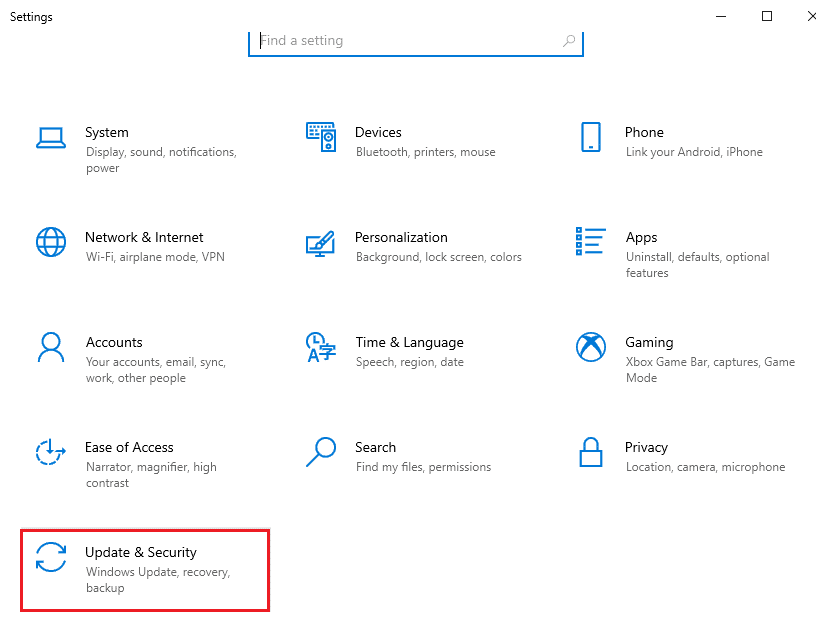The width and height of the screenshot is (816, 623).
Task: Minimize the Settings window
Action: [x=721, y=16]
